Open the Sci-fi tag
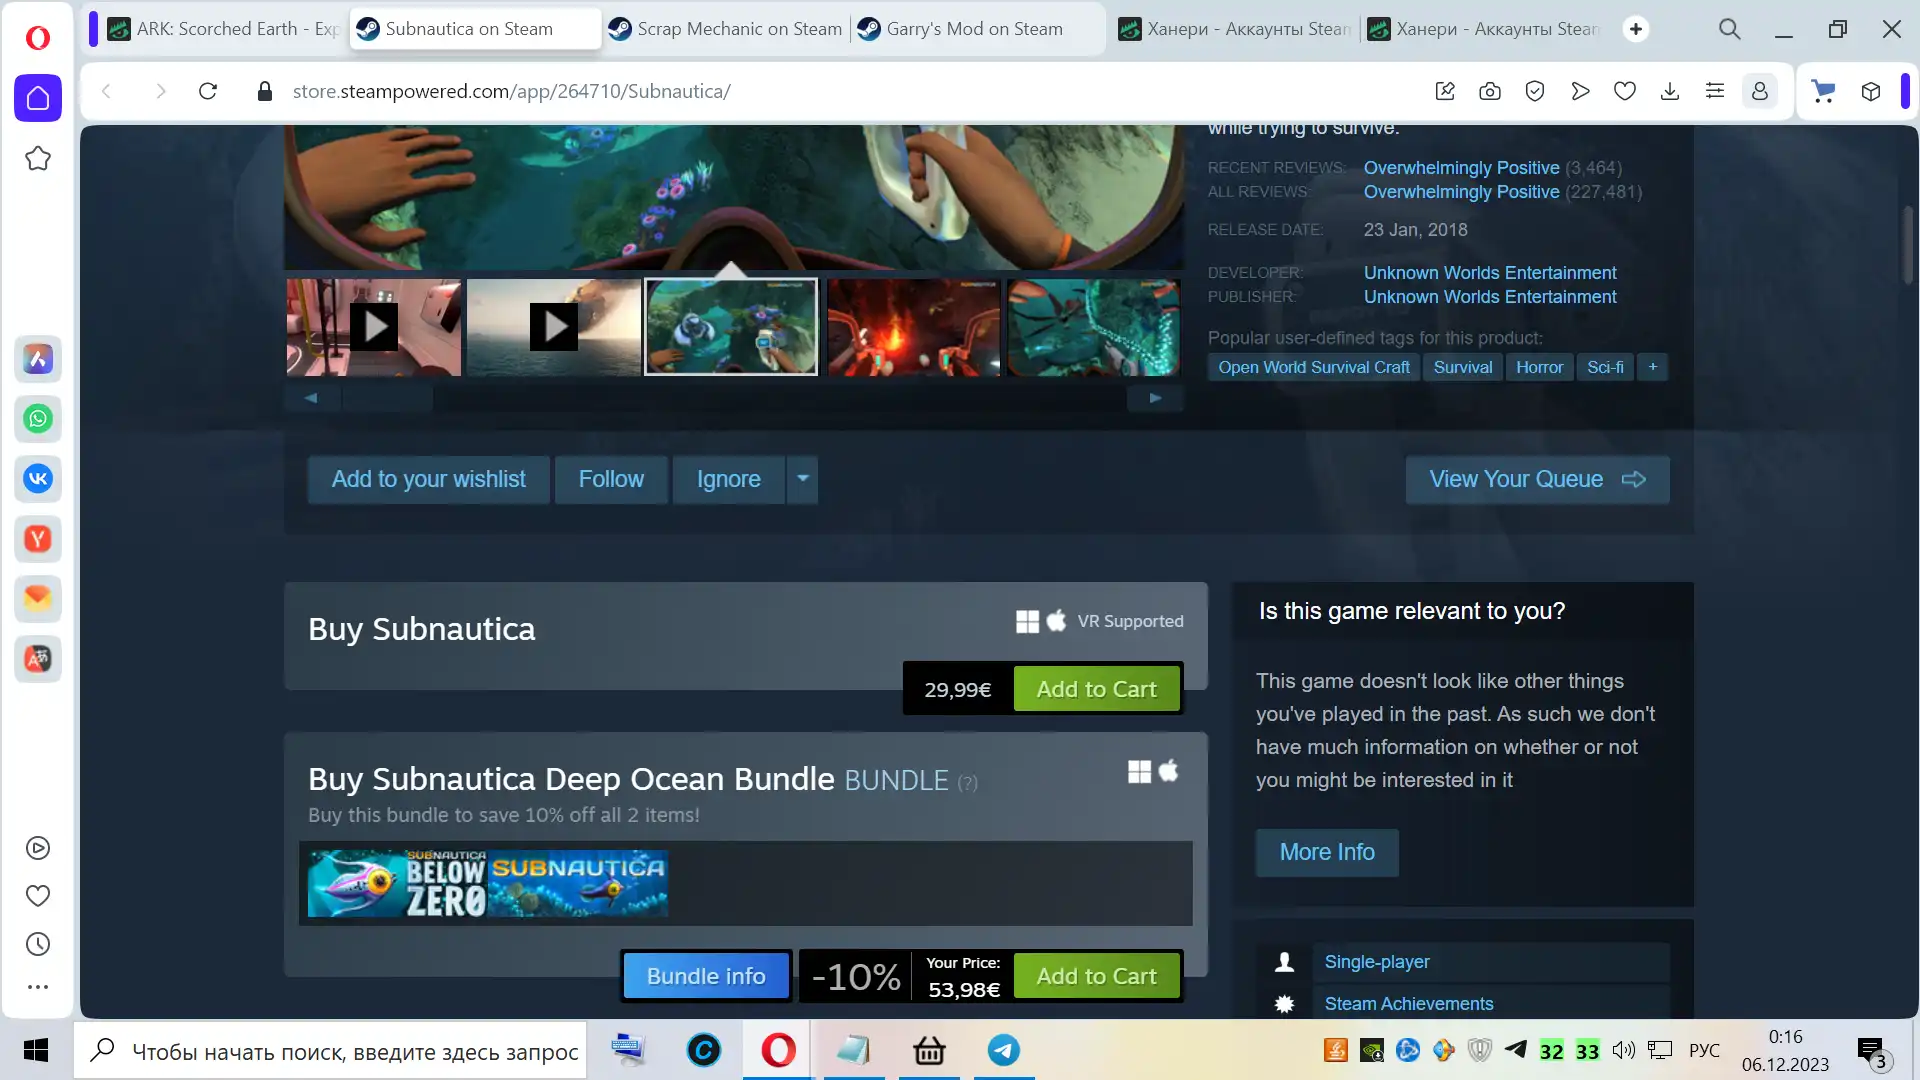The height and width of the screenshot is (1080, 1920). point(1605,367)
